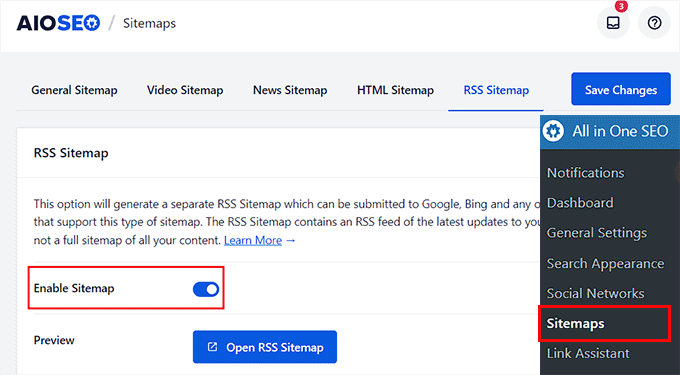Click the Preview label
This screenshot has width=680, height=375.
(54, 340)
